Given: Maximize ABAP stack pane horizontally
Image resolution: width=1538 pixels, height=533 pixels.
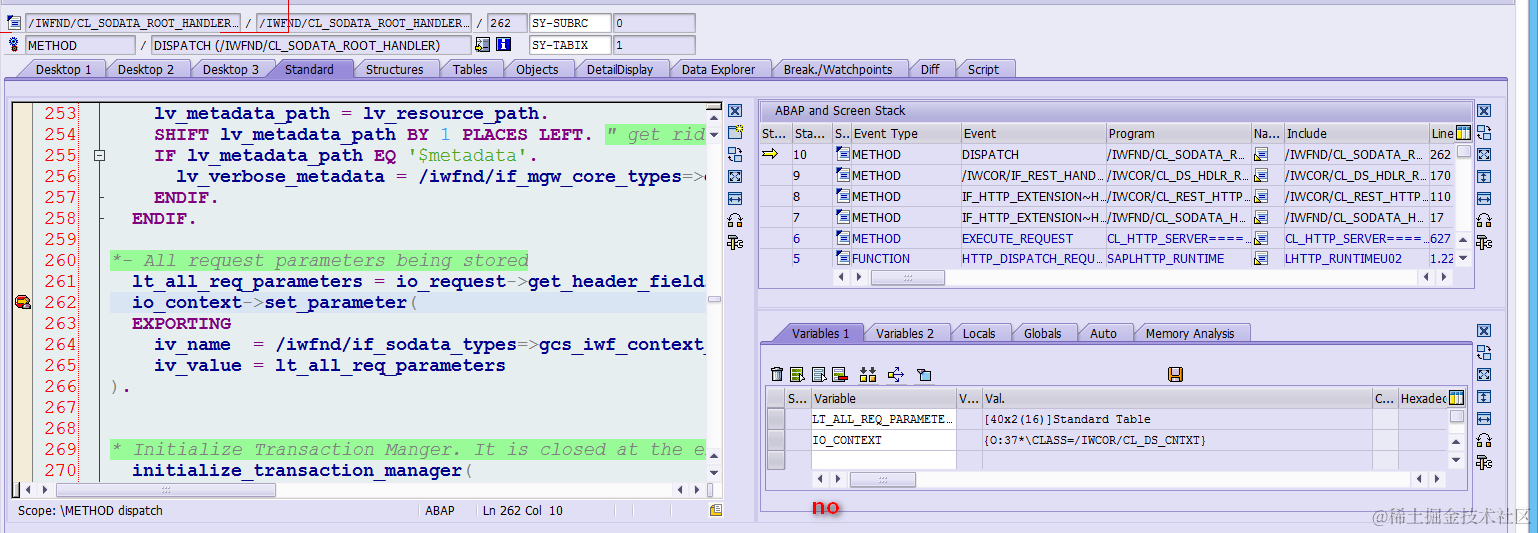Looking at the screenshot, I should pos(1484,198).
